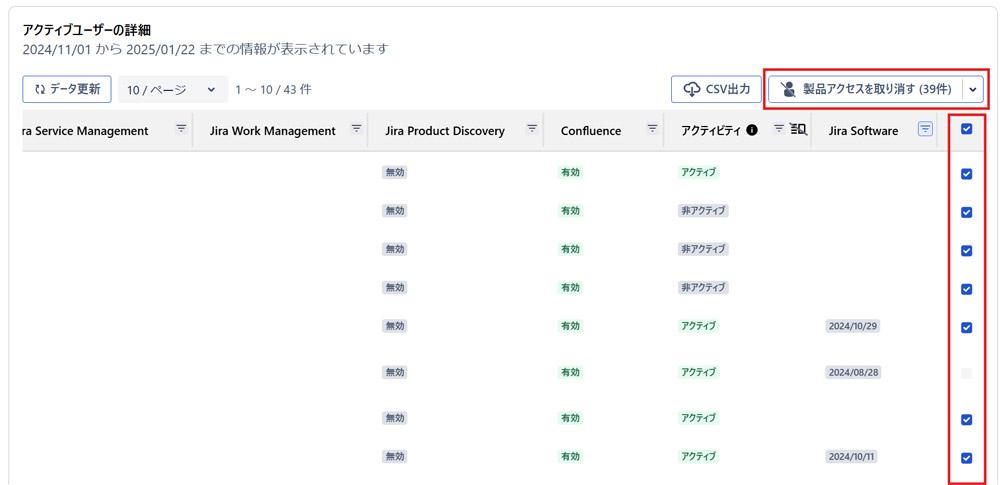Screen dimensions: 1000x485
Task: Export with the CSV出力 button
Action: pos(716,89)
